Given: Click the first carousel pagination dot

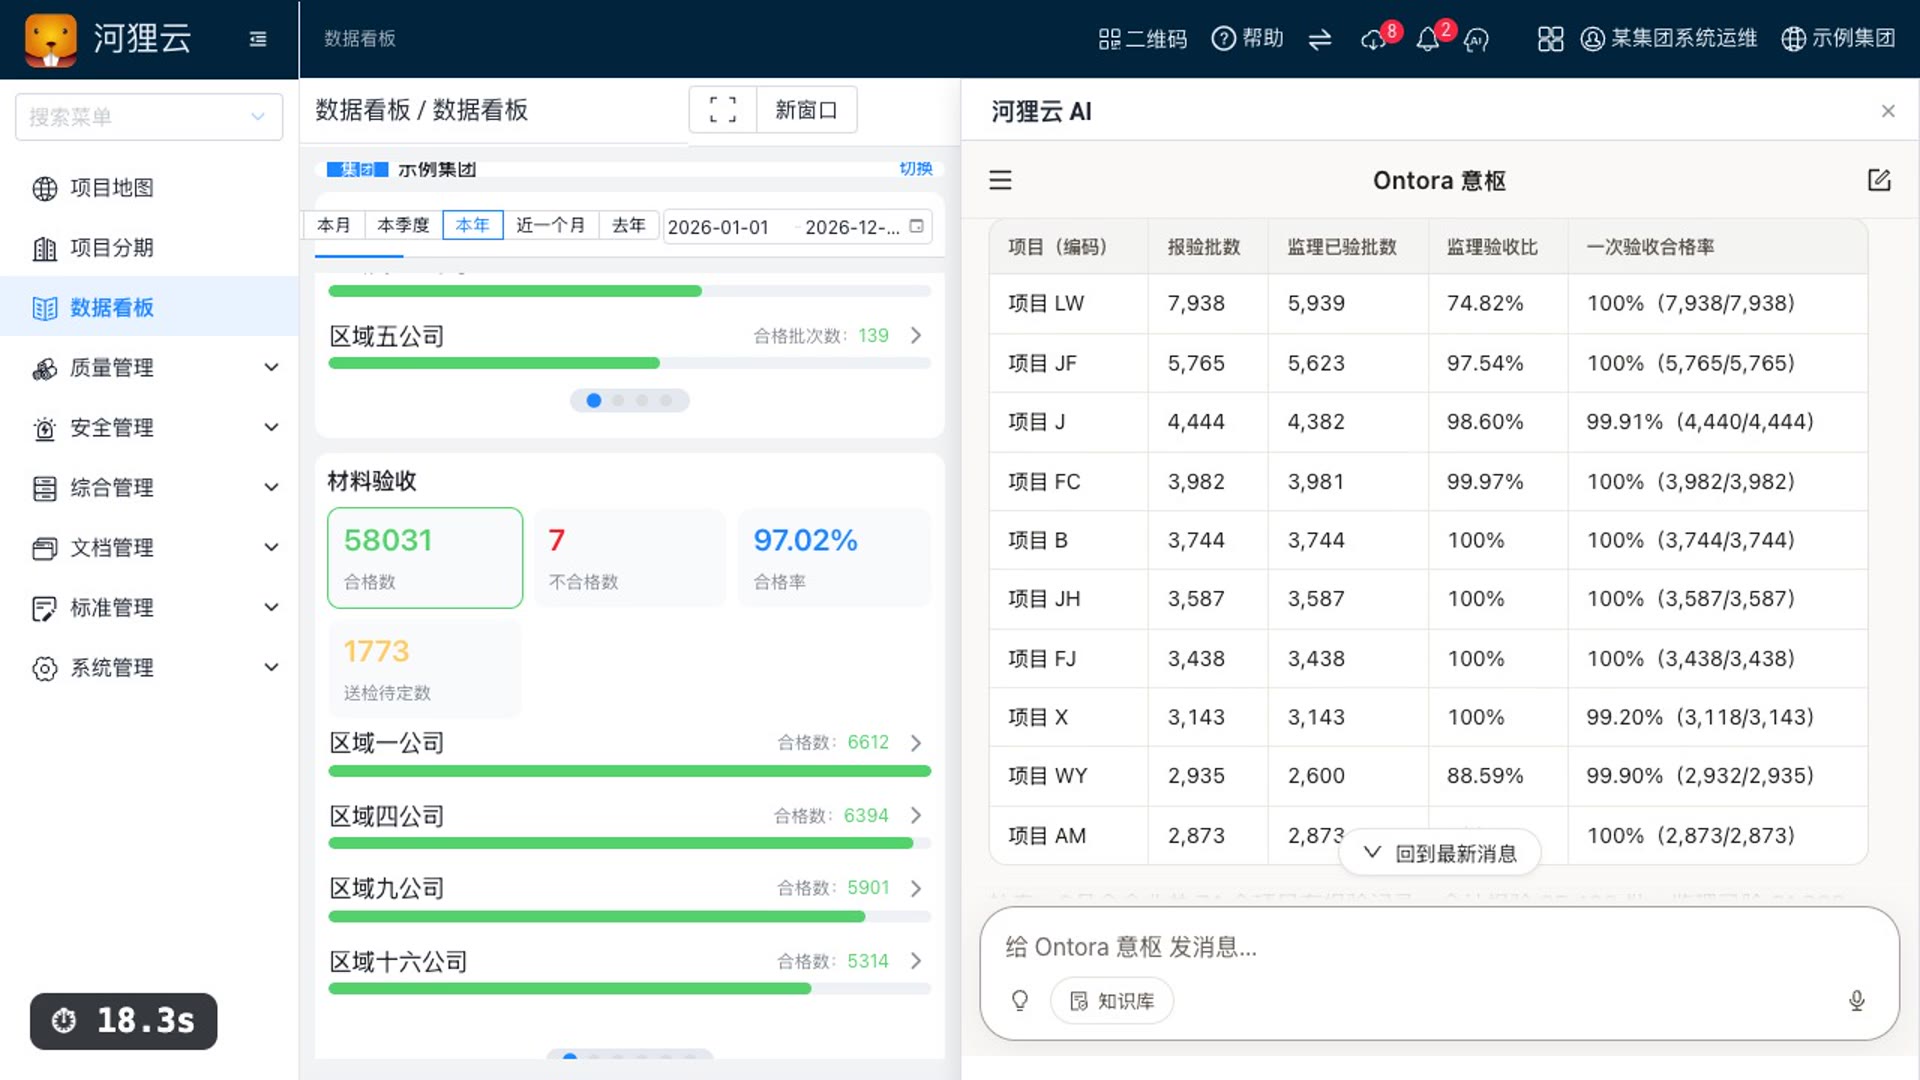Looking at the screenshot, I should (594, 400).
